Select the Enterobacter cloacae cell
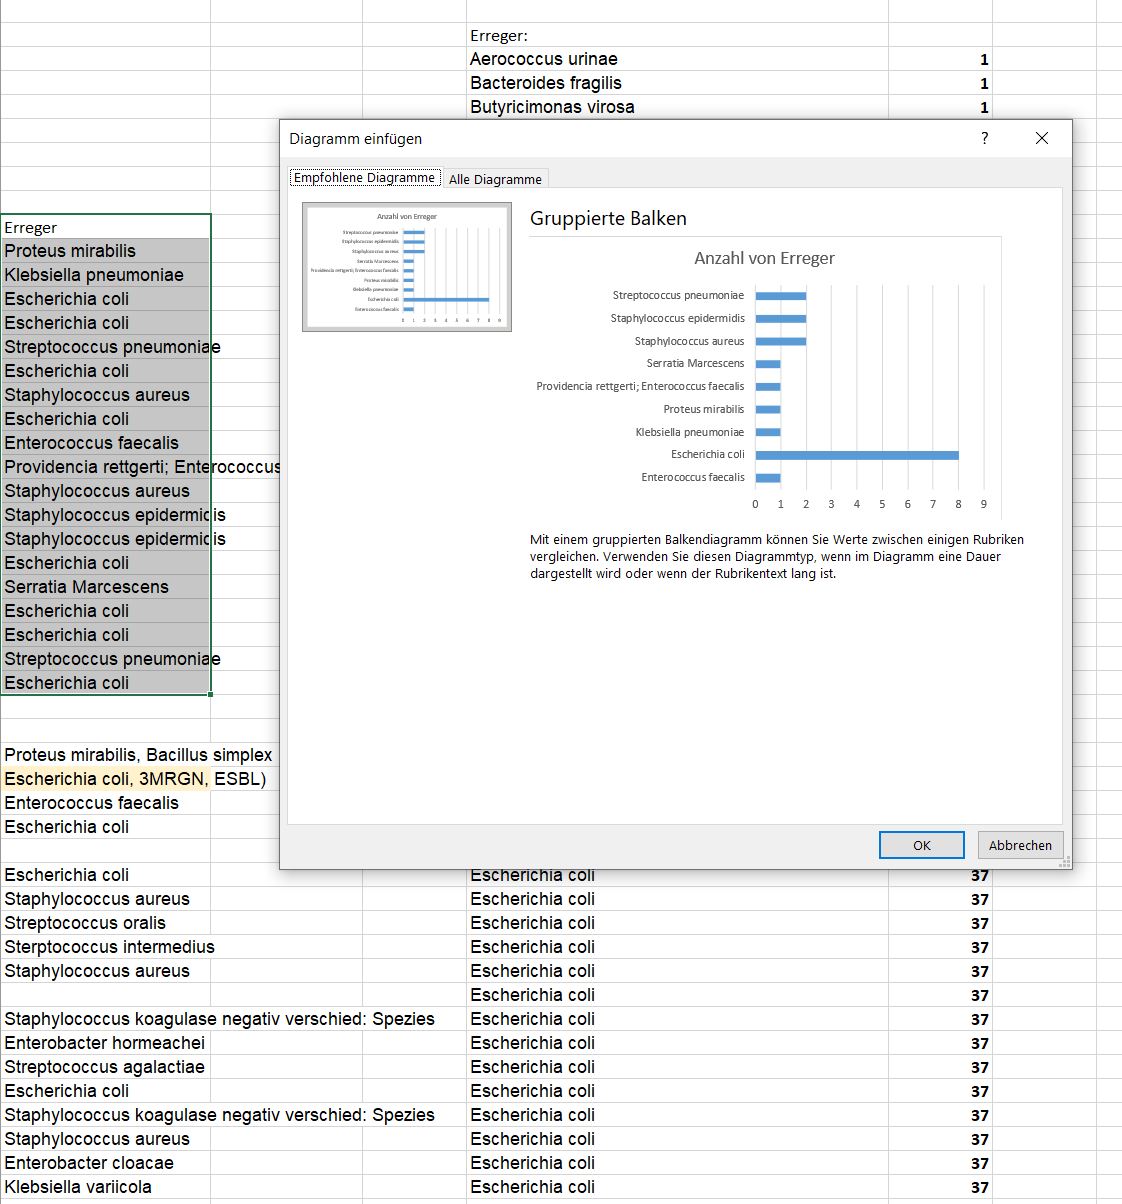The width and height of the screenshot is (1122, 1204). [x=106, y=1163]
